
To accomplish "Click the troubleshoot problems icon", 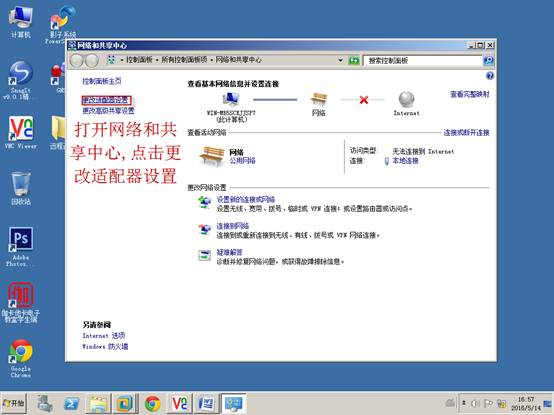I will point(204,255).
